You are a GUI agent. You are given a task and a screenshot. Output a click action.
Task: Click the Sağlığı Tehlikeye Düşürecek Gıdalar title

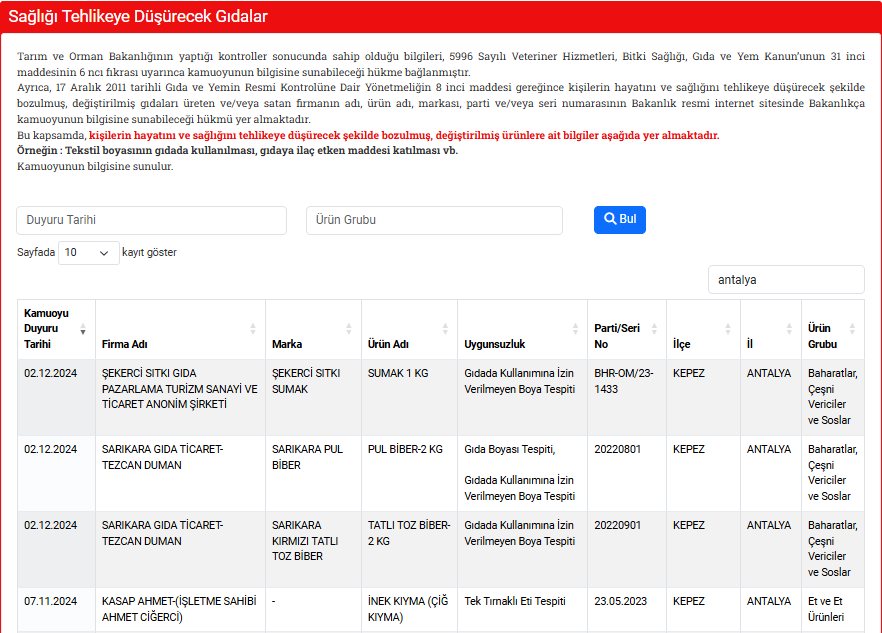pos(138,16)
